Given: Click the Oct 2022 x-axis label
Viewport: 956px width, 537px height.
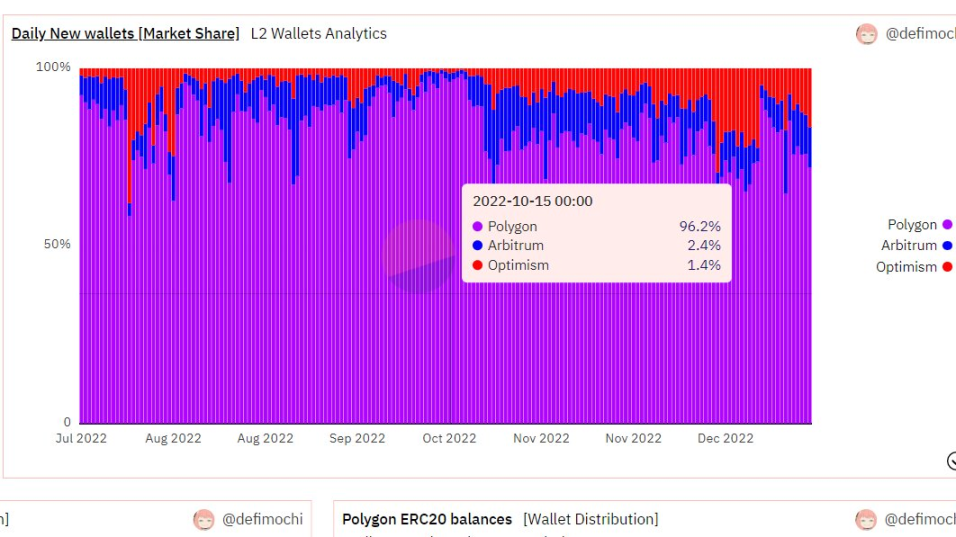Looking at the screenshot, I should pos(449,438).
